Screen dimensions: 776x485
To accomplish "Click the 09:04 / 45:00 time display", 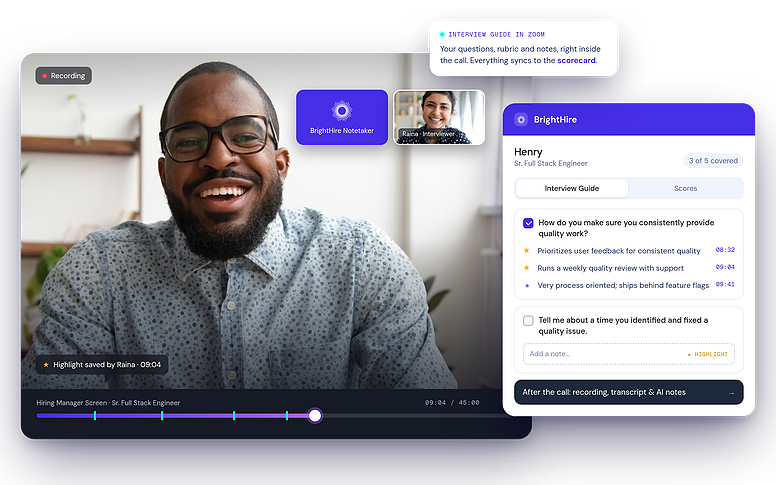I will 452,403.
